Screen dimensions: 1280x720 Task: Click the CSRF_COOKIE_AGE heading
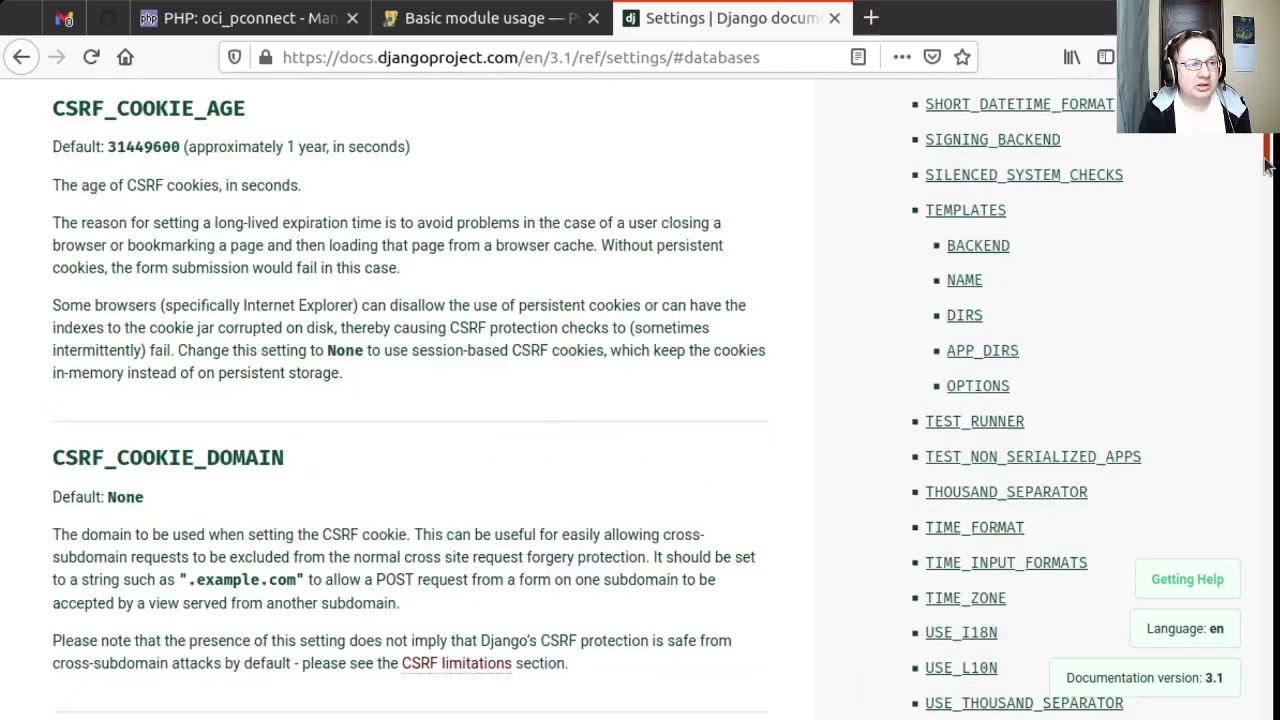click(x=148, y=108)
